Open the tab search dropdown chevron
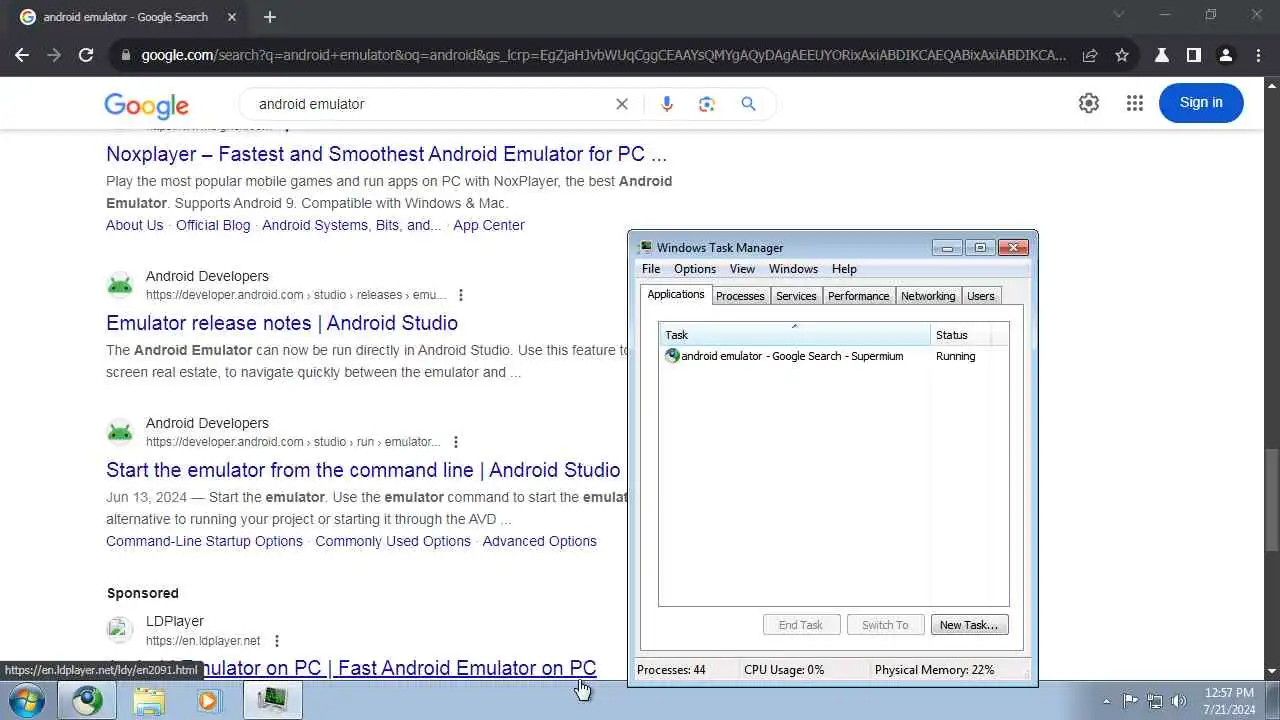The image size is (1280, 720). click(1119, 15)
